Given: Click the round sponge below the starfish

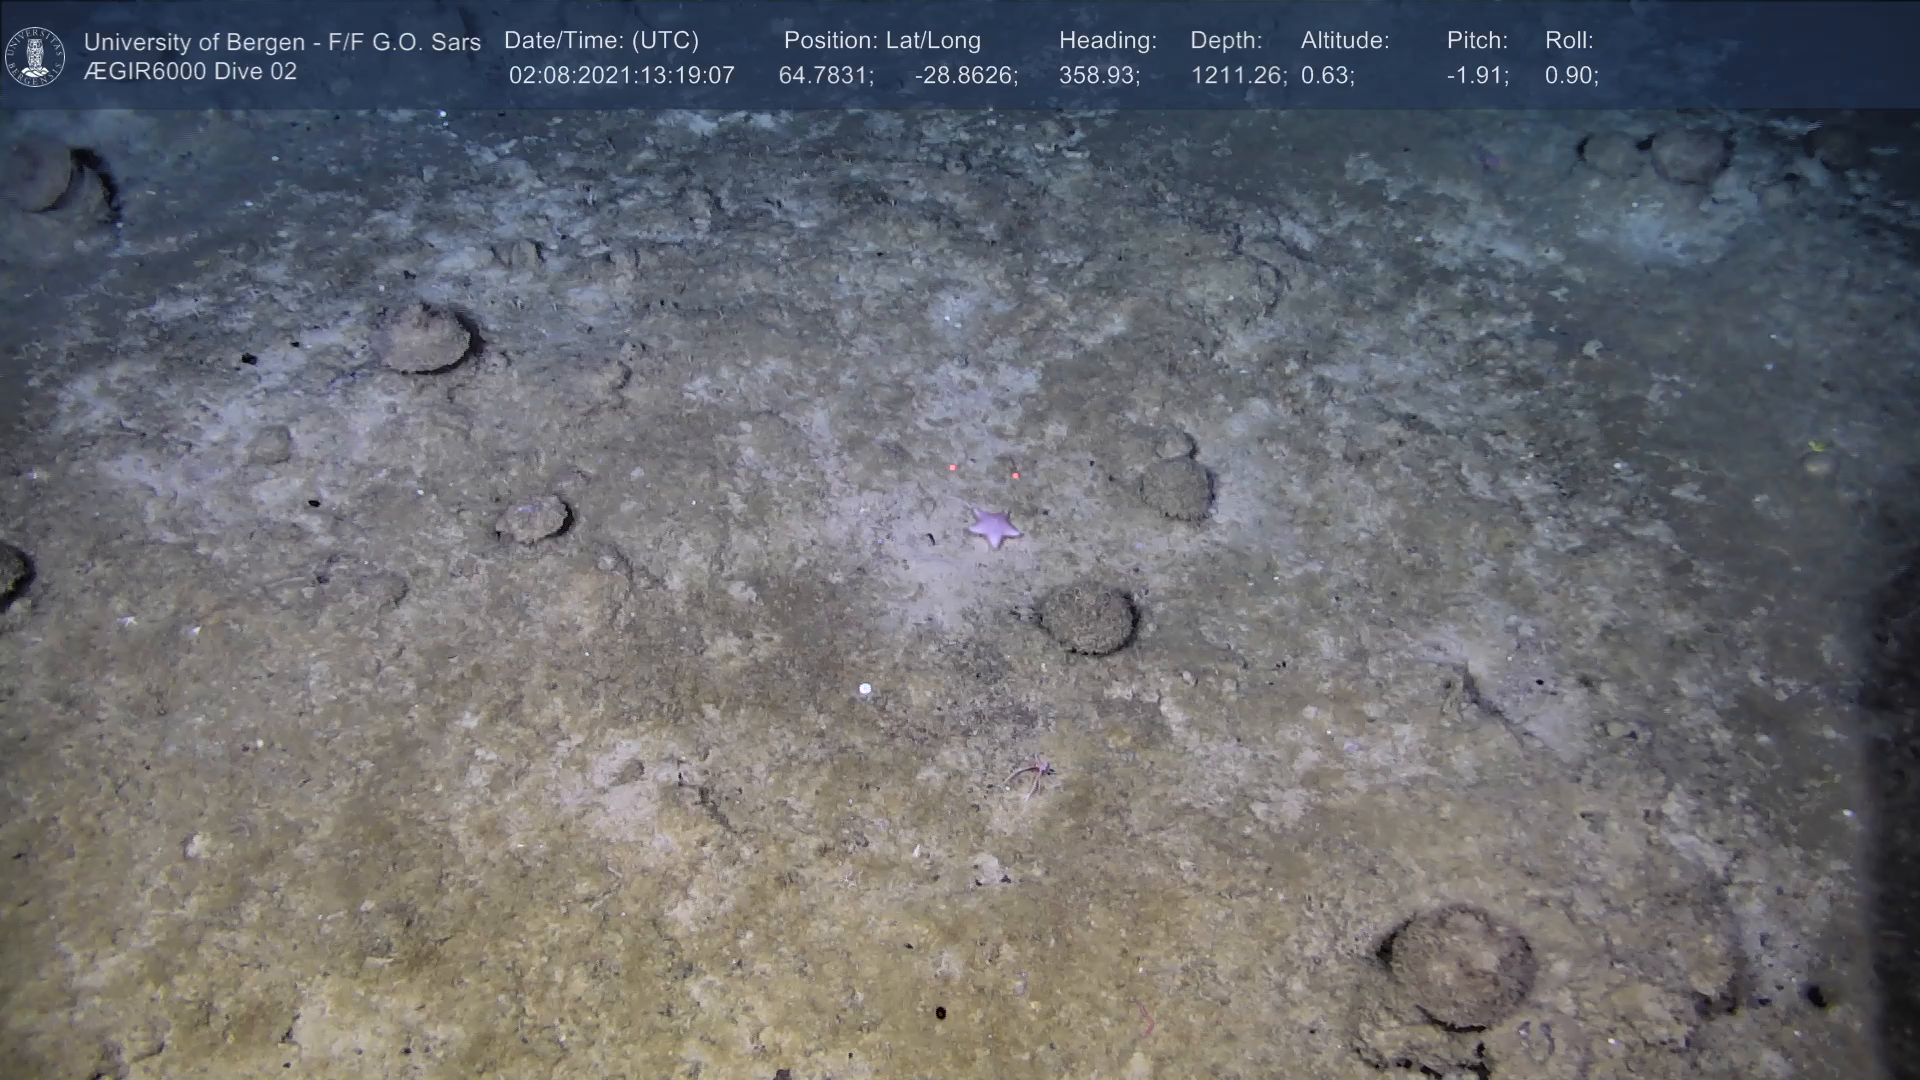Looking at the screenshot, I should click(1088, 618).
